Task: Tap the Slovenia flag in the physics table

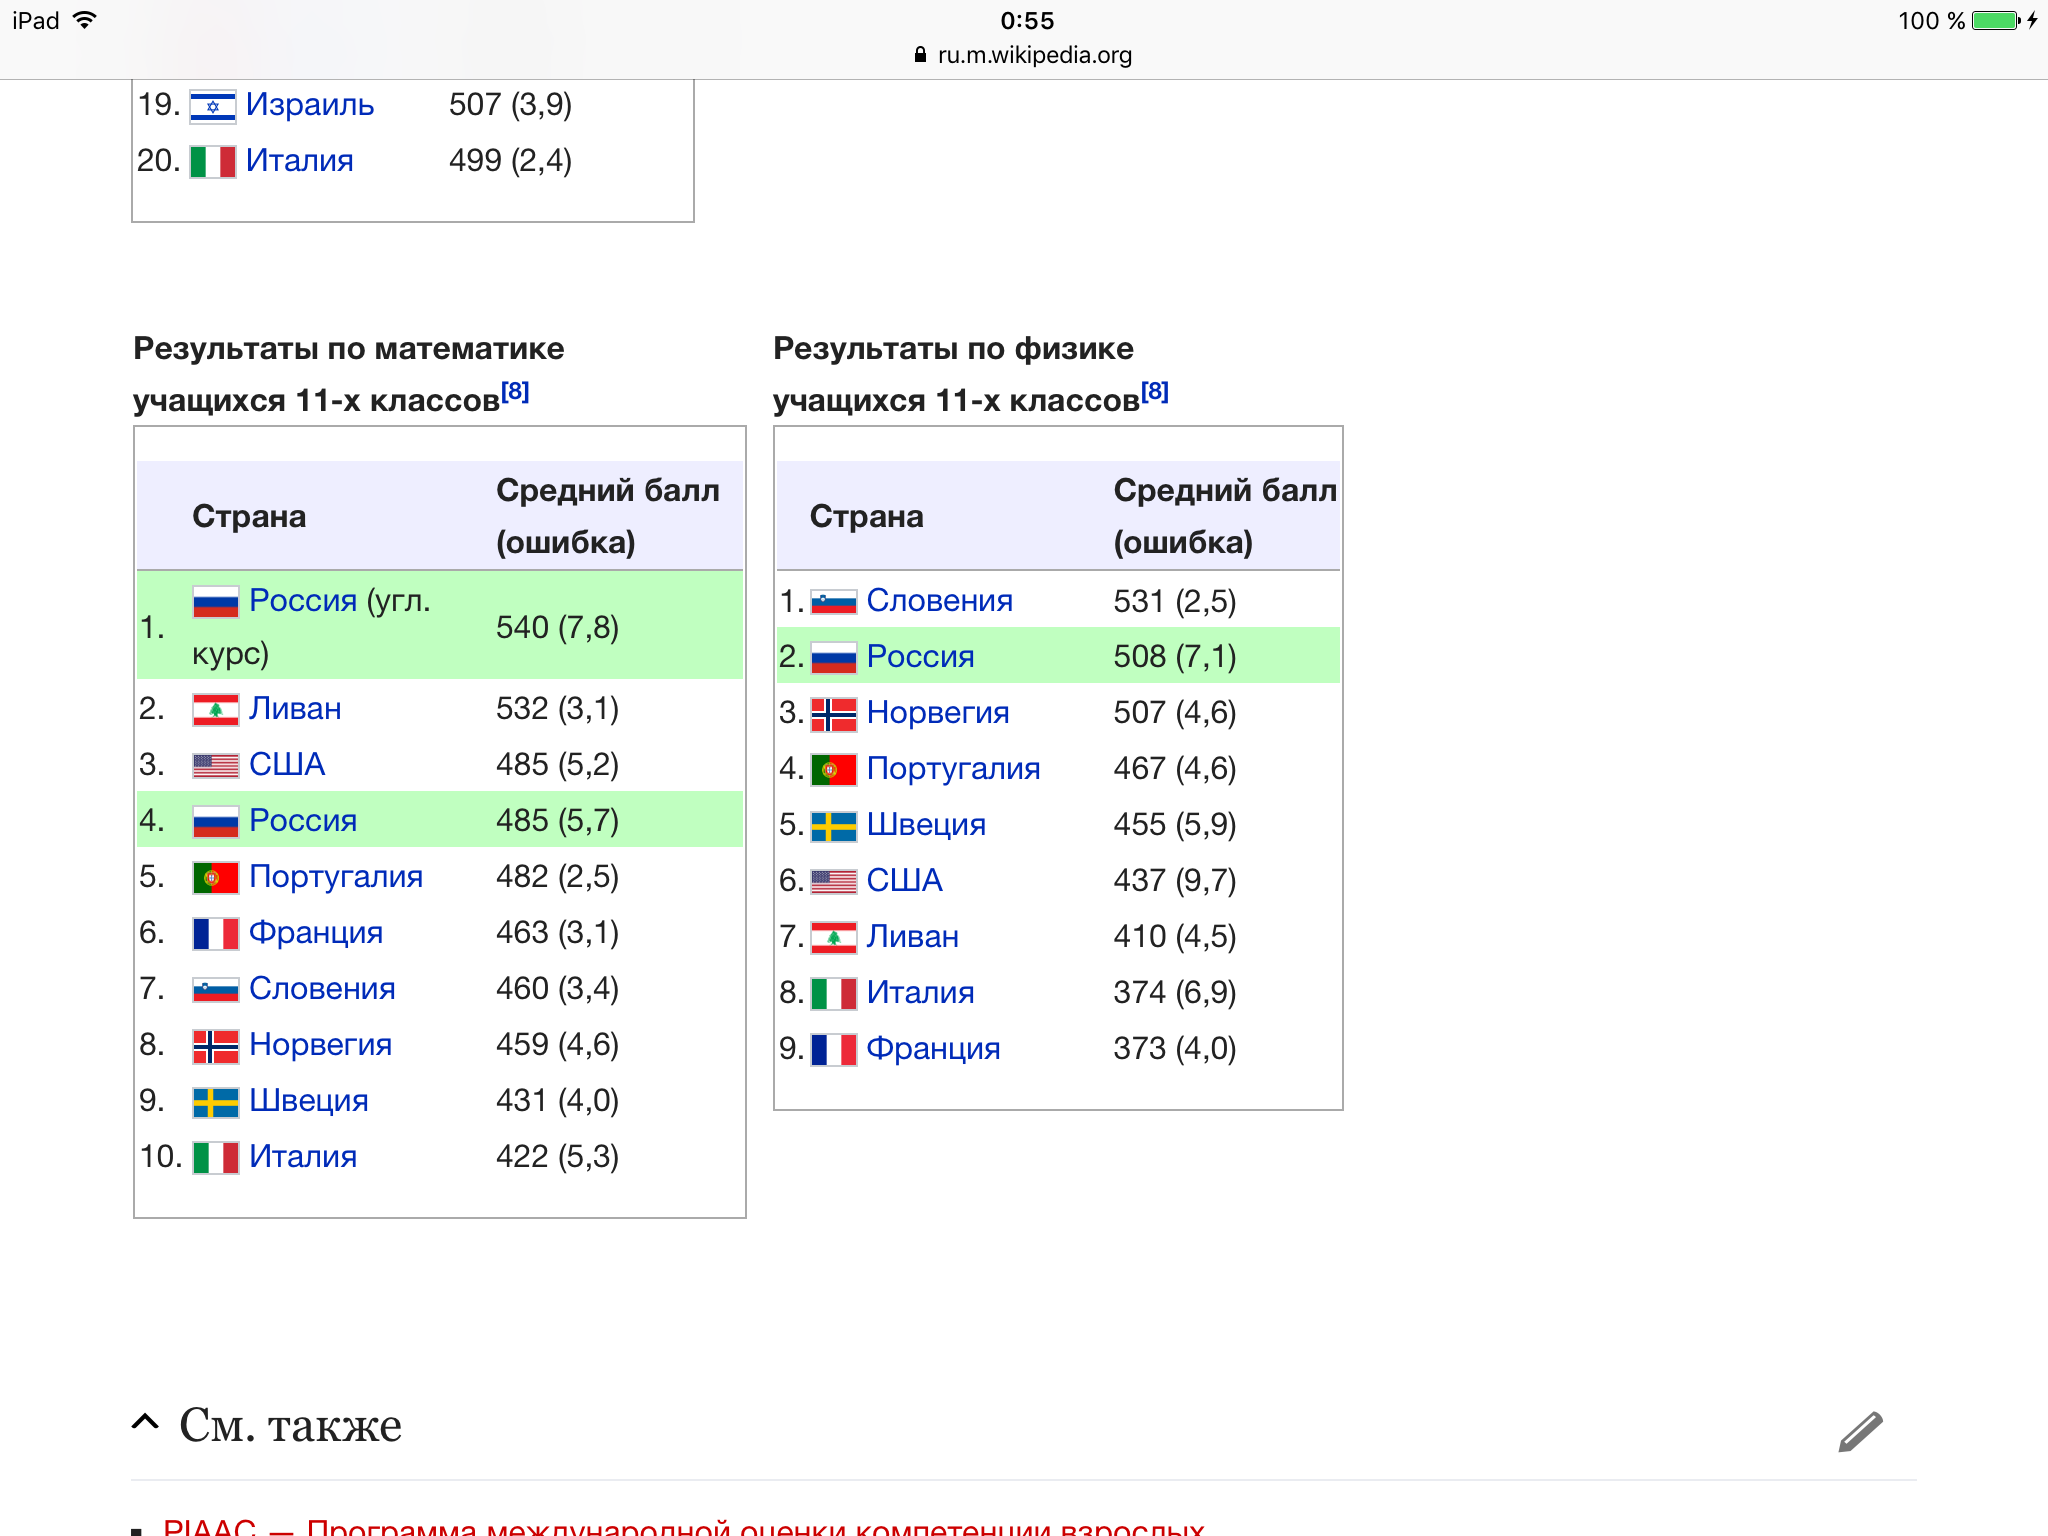Action: [834, 602]
